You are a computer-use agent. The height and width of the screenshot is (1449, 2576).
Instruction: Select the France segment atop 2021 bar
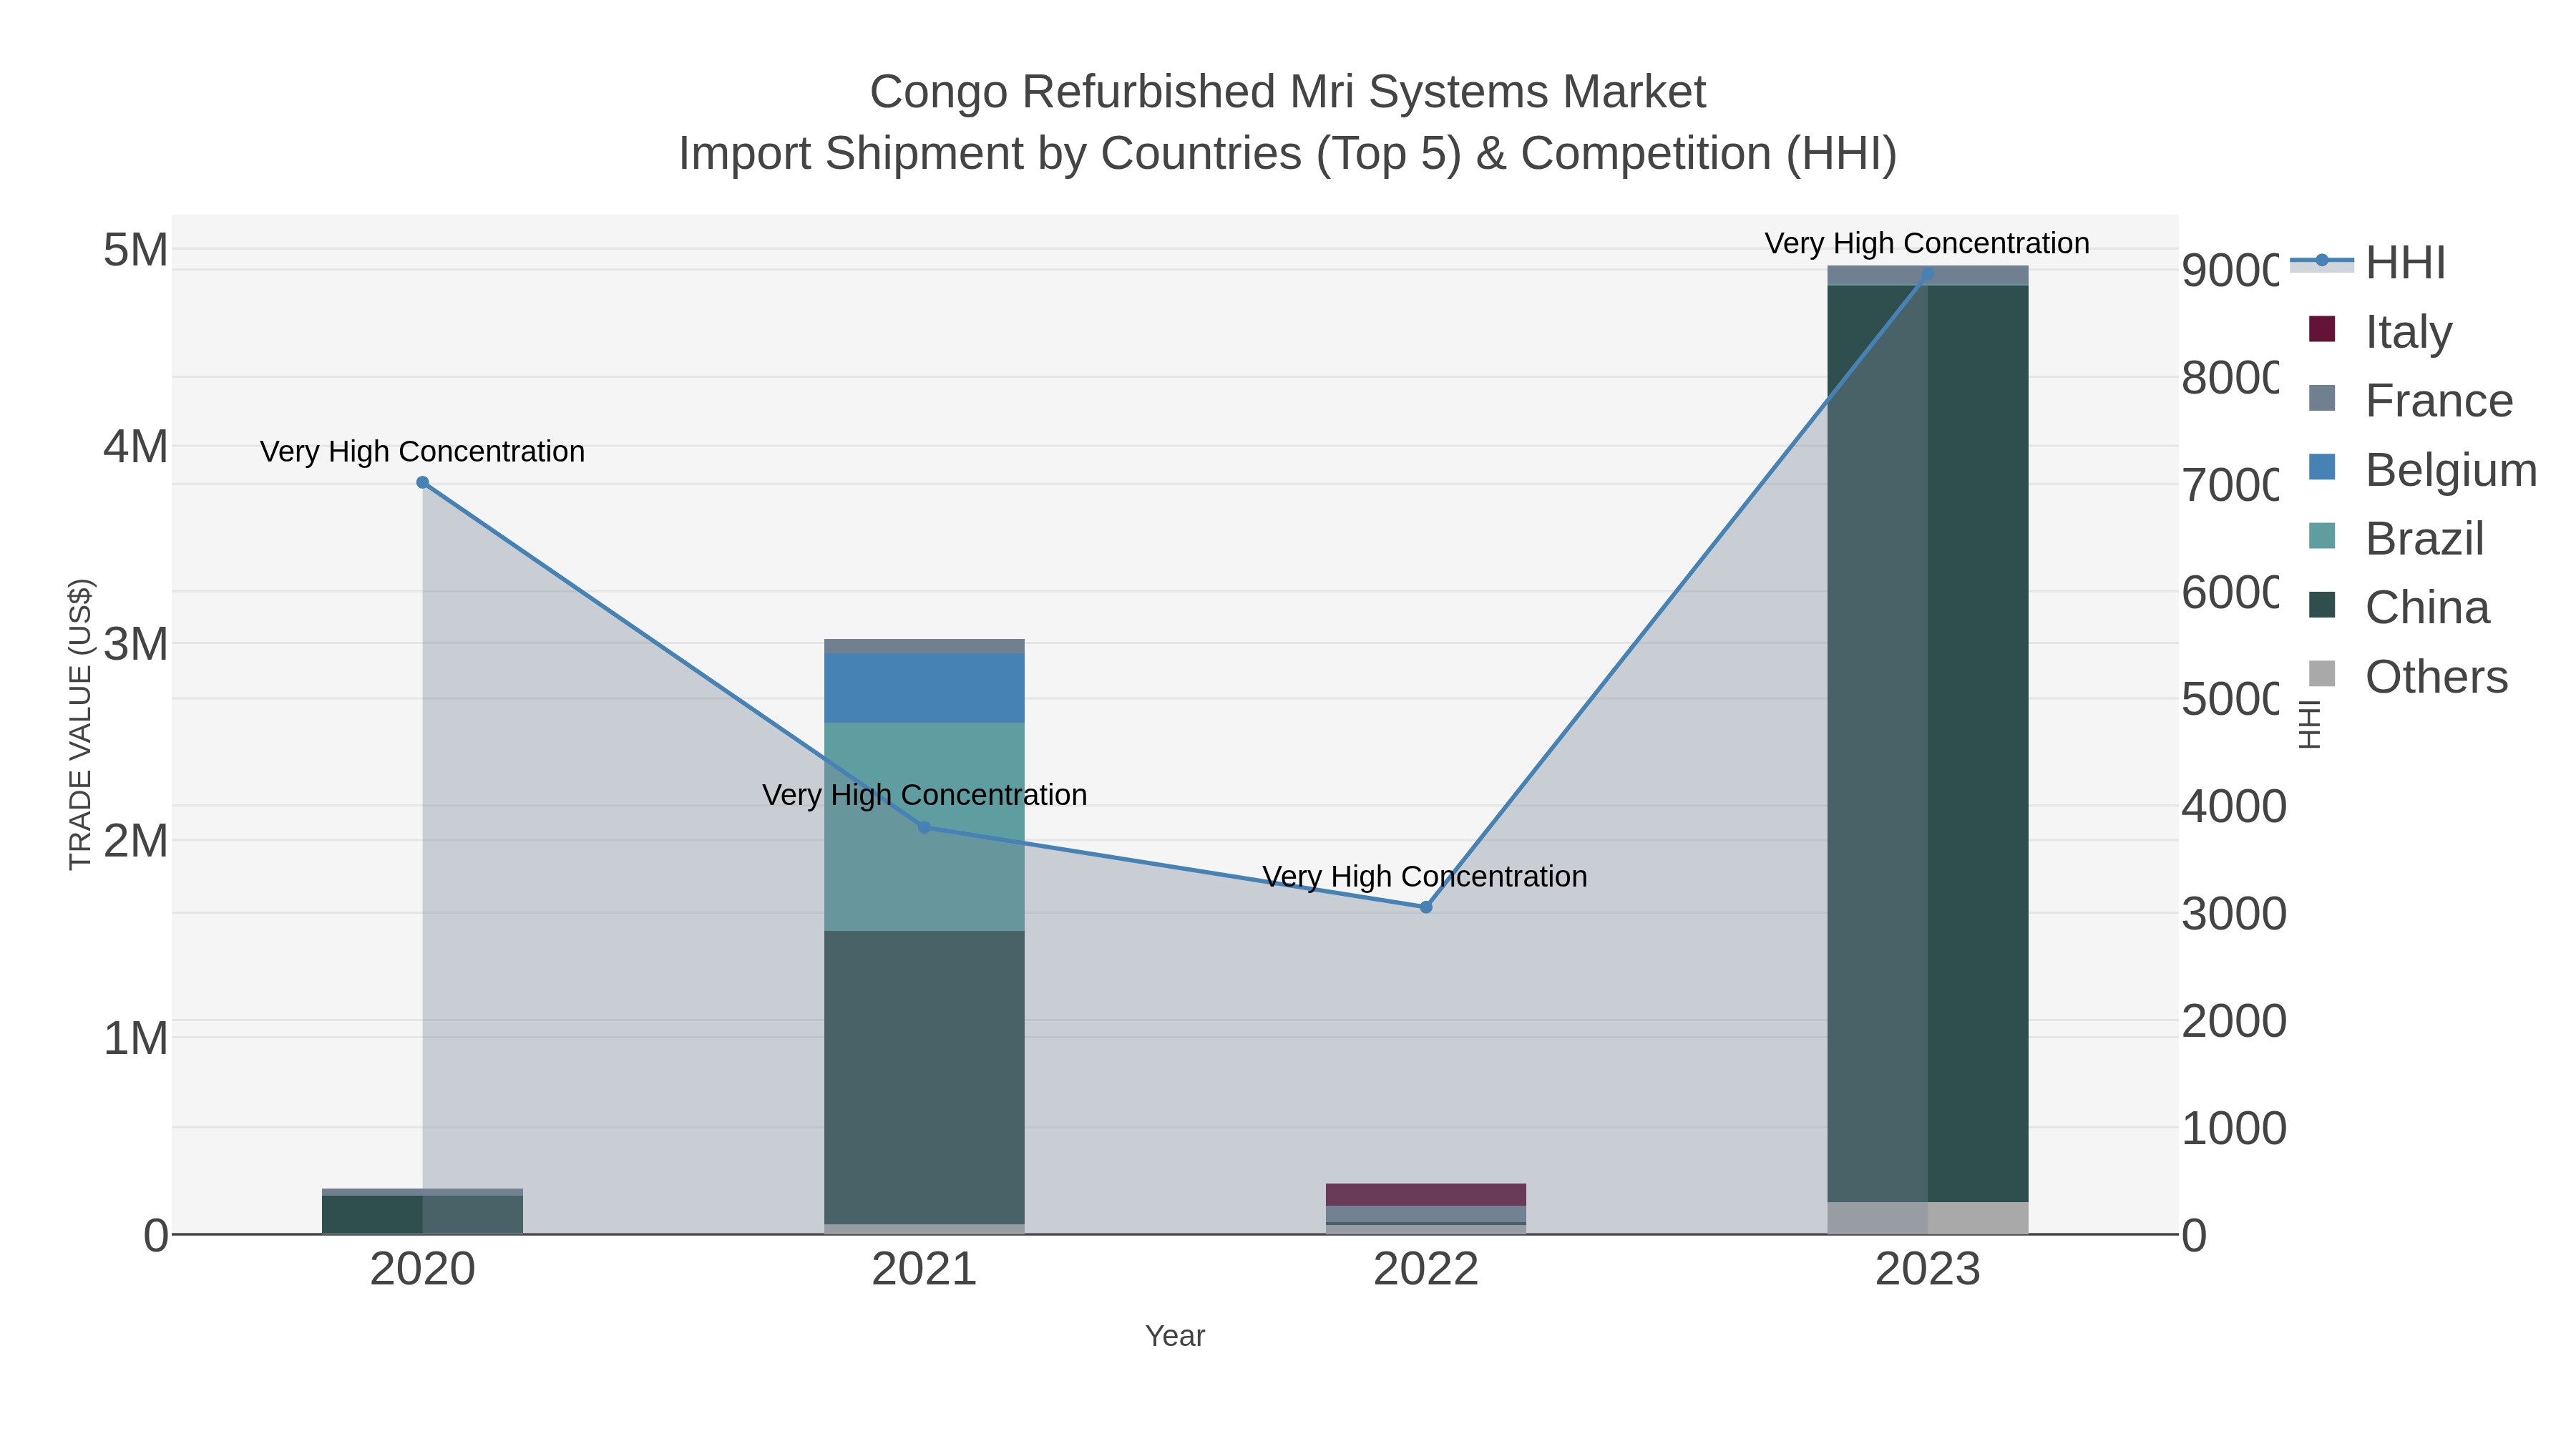pyautogui.click(x=924, y=646)
